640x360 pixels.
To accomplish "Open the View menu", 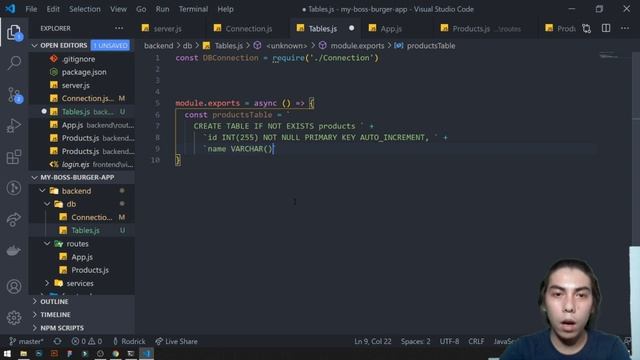I will (x=118, y=9).
